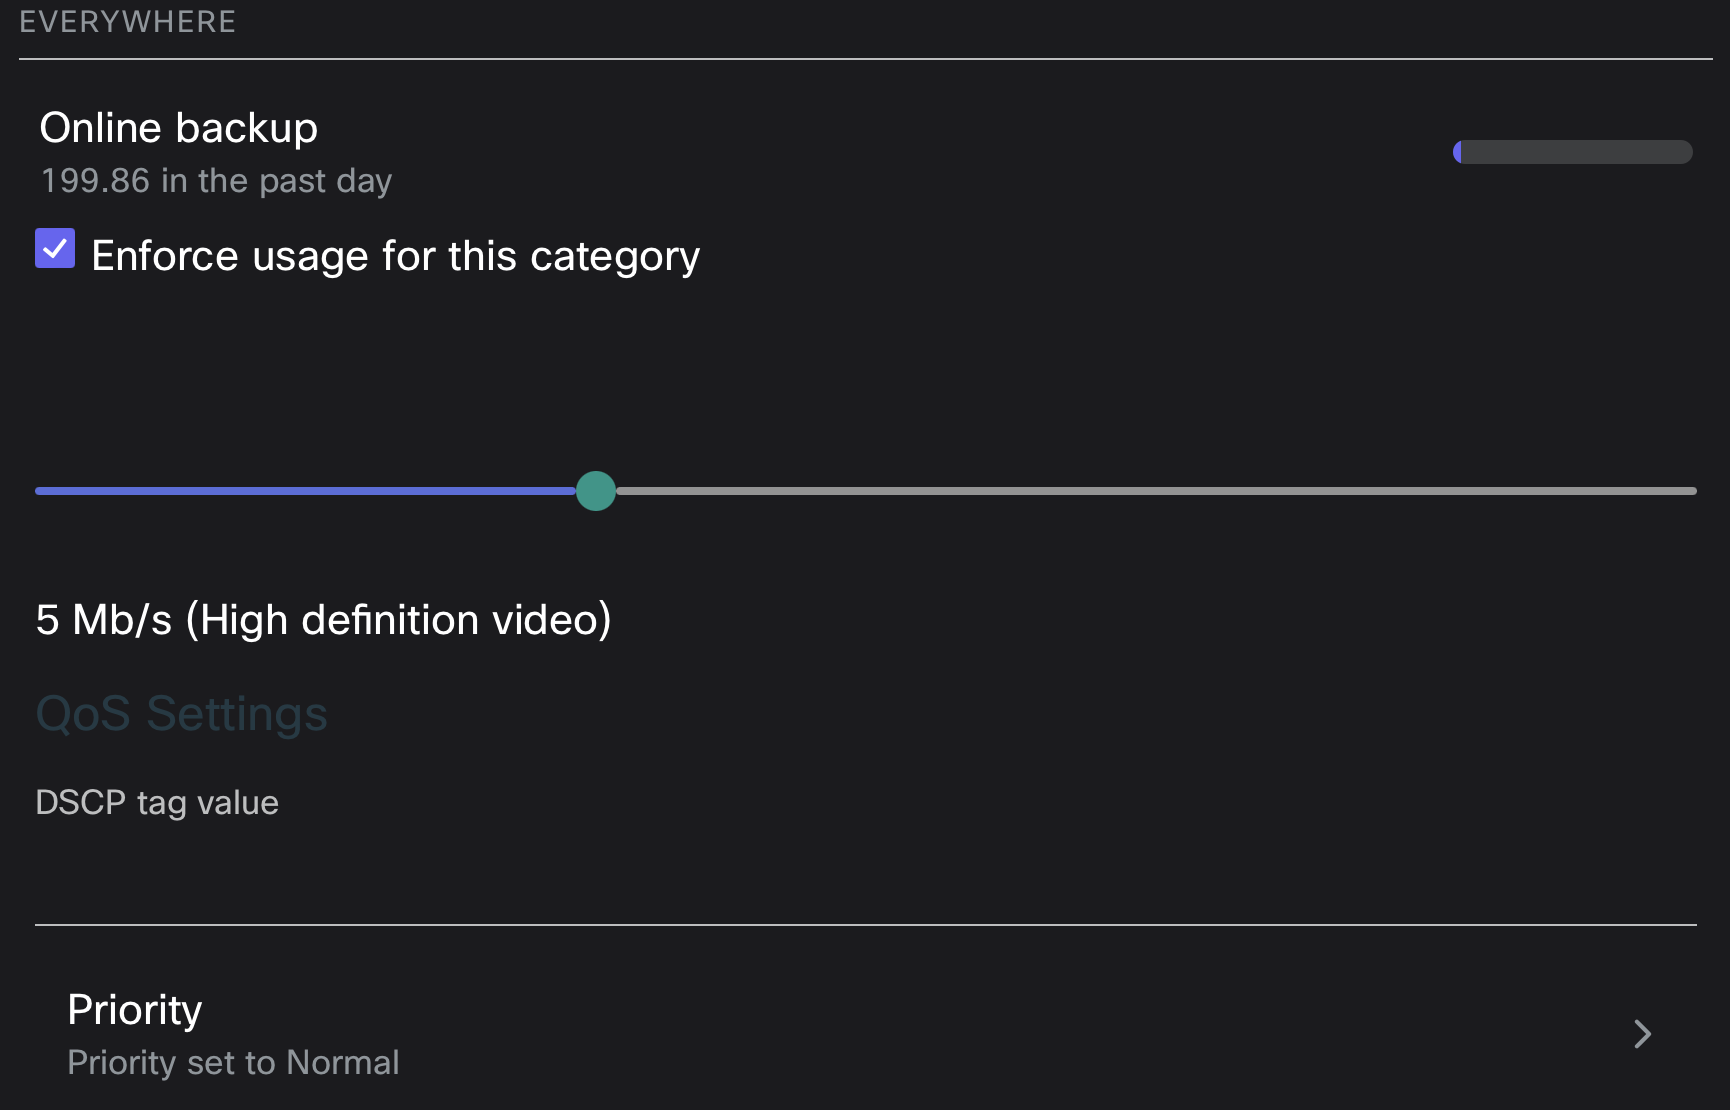Click the blue usage bar indicator tip
Viewport: 1730px width, 1110px height.
(1458, 152)
